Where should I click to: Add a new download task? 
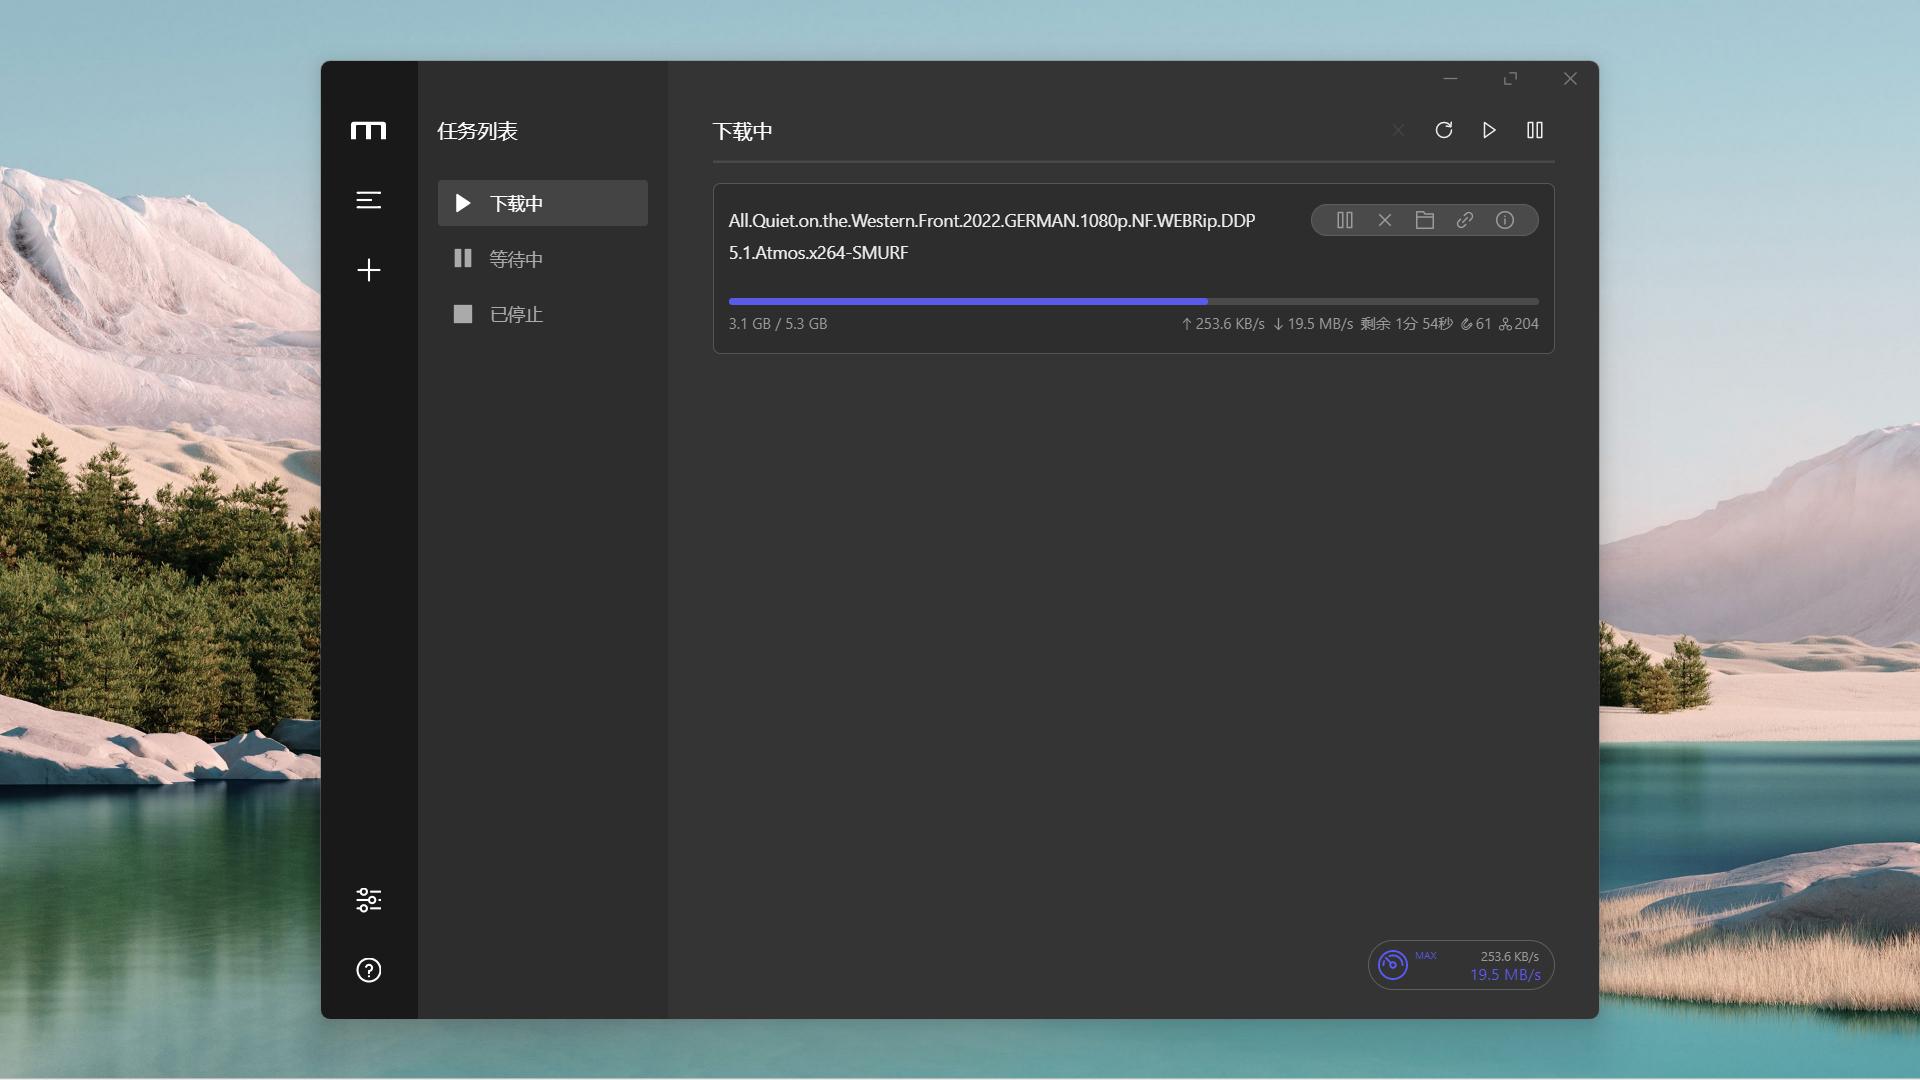[368, 270]
